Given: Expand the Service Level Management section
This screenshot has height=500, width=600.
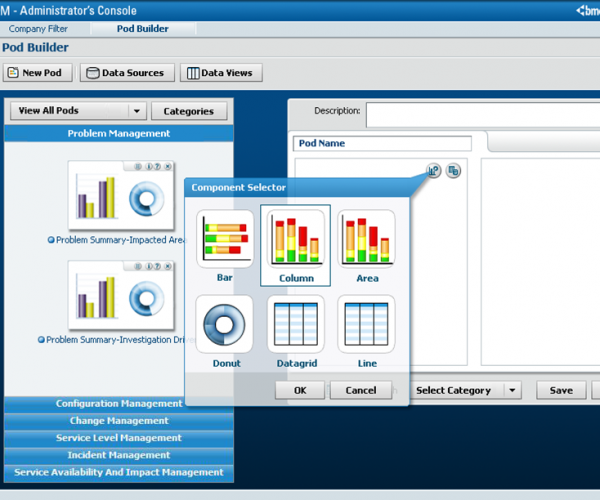Looking at the screenshot, I should coord(119,438).
